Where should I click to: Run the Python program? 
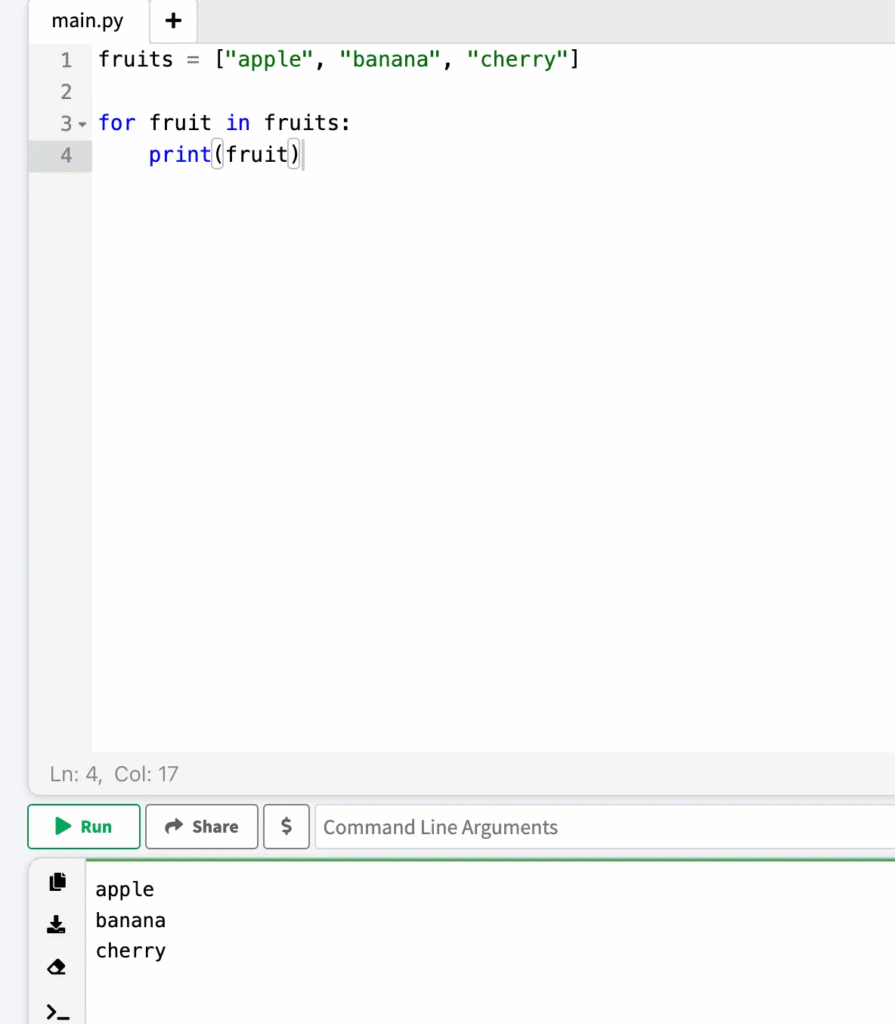pos(84,827)
